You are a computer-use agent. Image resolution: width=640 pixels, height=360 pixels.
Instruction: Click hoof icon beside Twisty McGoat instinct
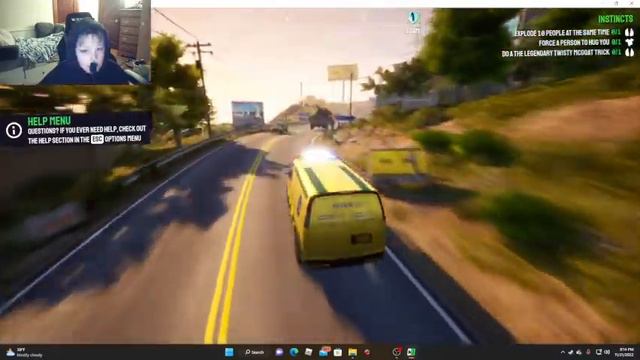629,53
